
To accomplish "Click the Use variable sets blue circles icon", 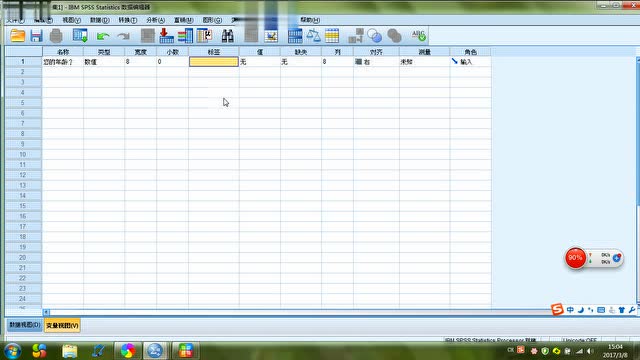I will (374, 36).
